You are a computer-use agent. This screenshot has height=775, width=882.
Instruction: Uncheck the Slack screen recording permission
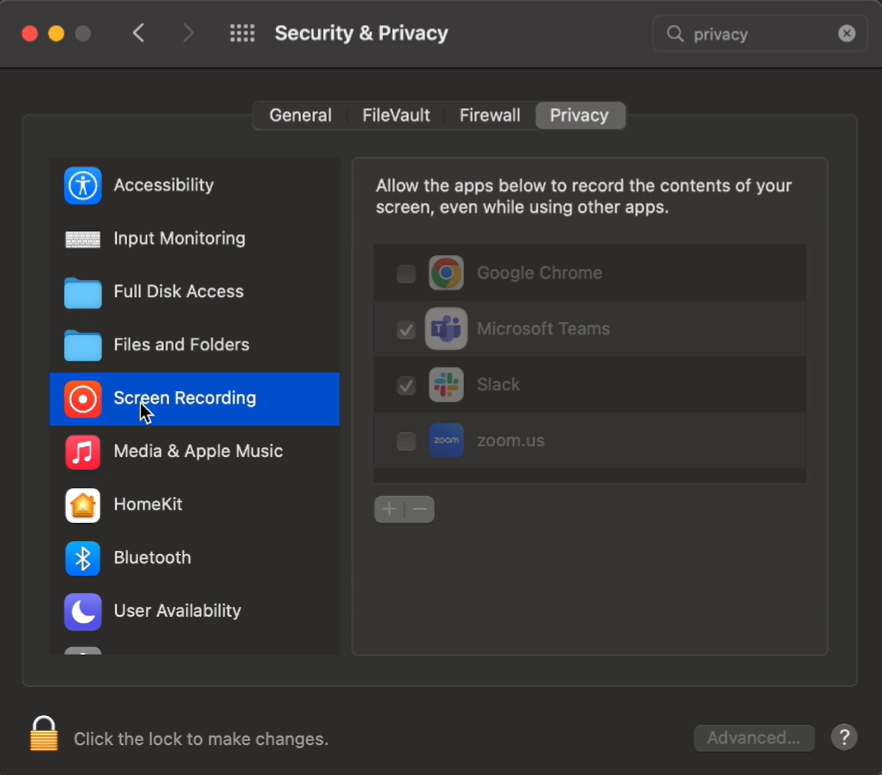coord(404,384)
